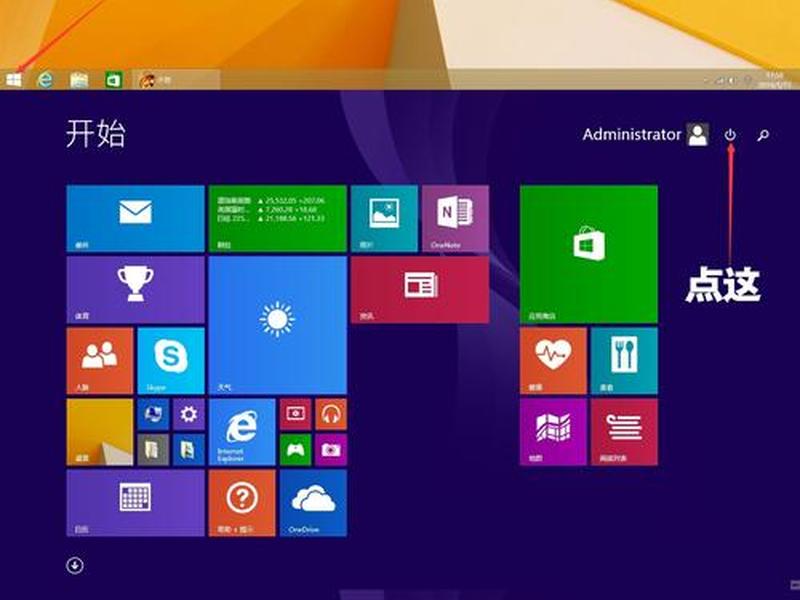Image resolution: width=800 pixels, height=600 pixels.
Task: Open the Desktop tile
Action: click(100, 432)
